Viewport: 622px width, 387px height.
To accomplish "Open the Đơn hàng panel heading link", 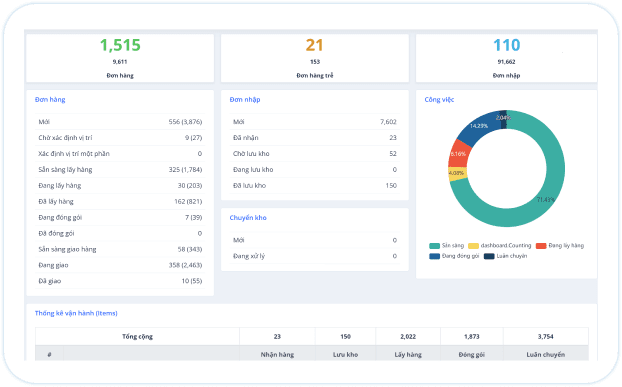I will point(50,100).
